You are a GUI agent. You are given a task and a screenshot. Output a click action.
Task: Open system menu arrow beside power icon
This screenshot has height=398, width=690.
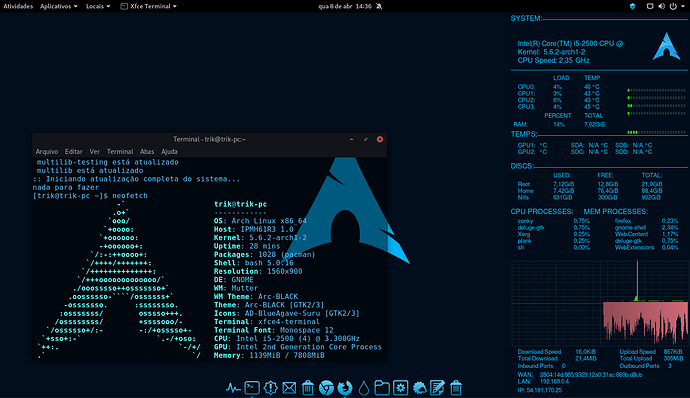tap(683, 6)
